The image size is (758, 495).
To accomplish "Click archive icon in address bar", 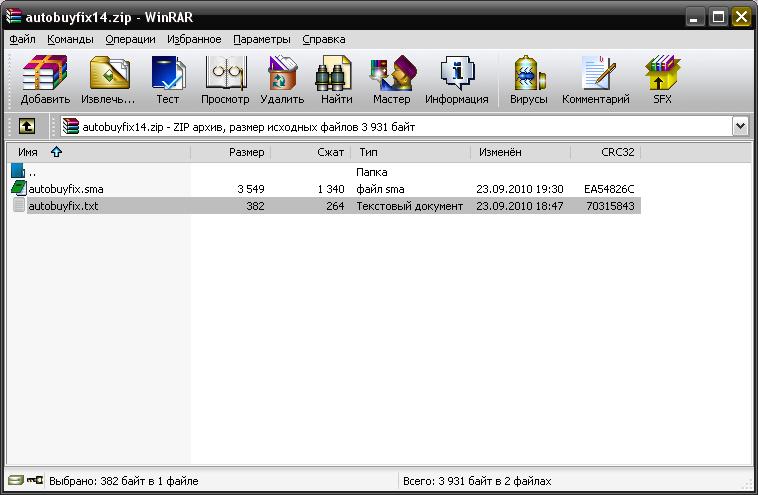I will [x=71, y=127].
